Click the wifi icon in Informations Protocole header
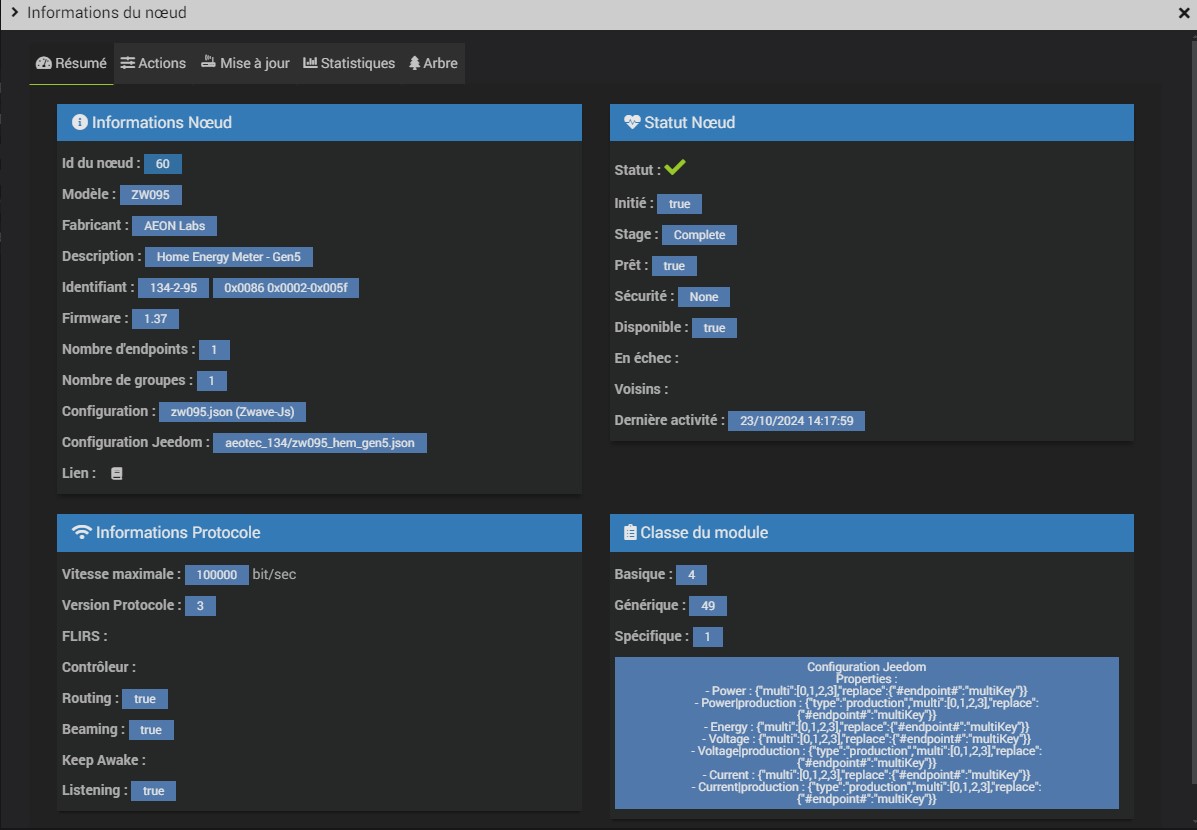The height and width of the screenshot is (830, 1197). pyautogui.click(x=82, y=533)
